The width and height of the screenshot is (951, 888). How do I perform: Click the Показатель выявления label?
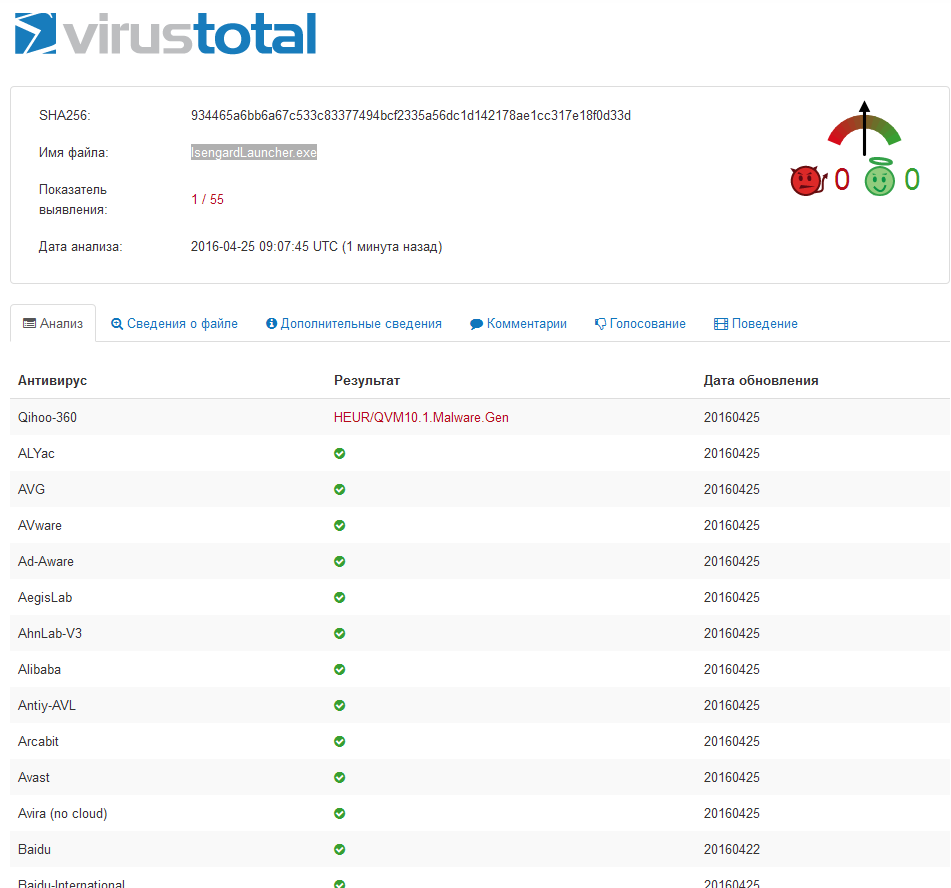(x=73, y=200)
